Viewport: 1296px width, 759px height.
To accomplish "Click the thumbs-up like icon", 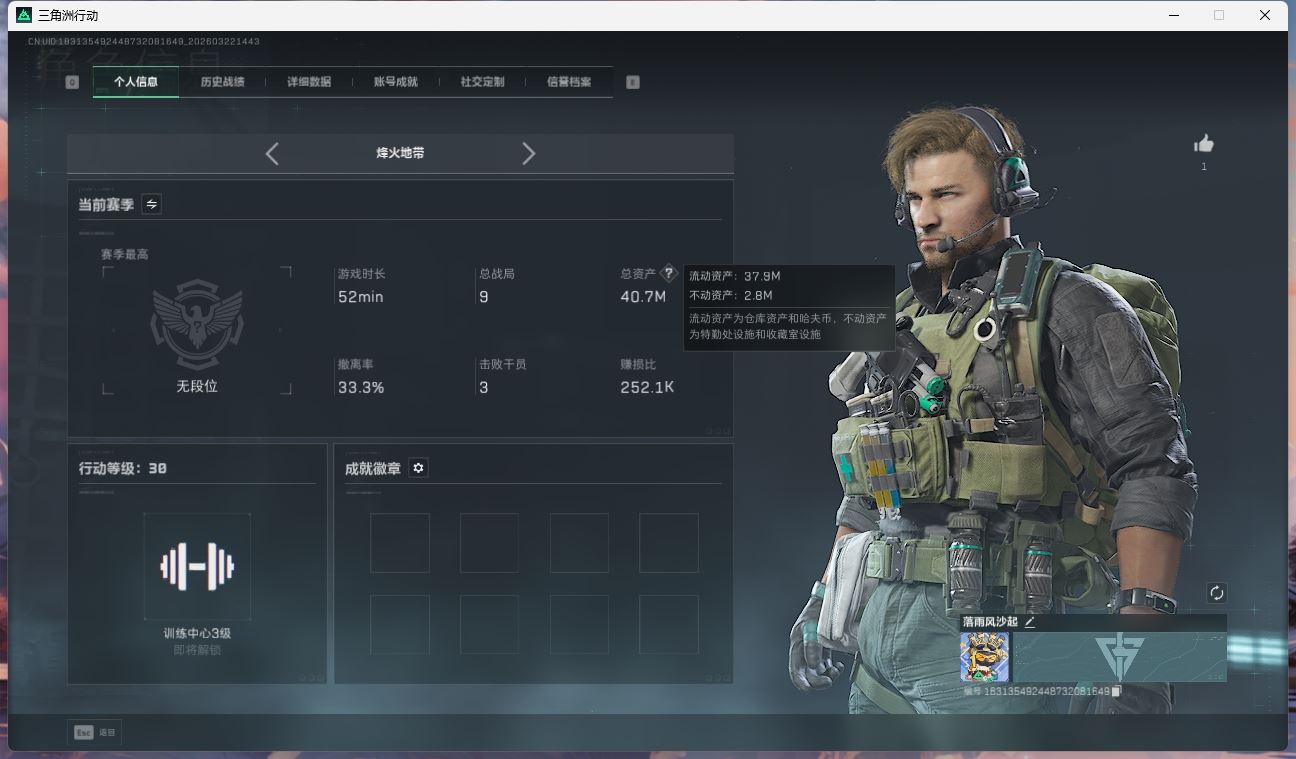I will (1204, 144).
